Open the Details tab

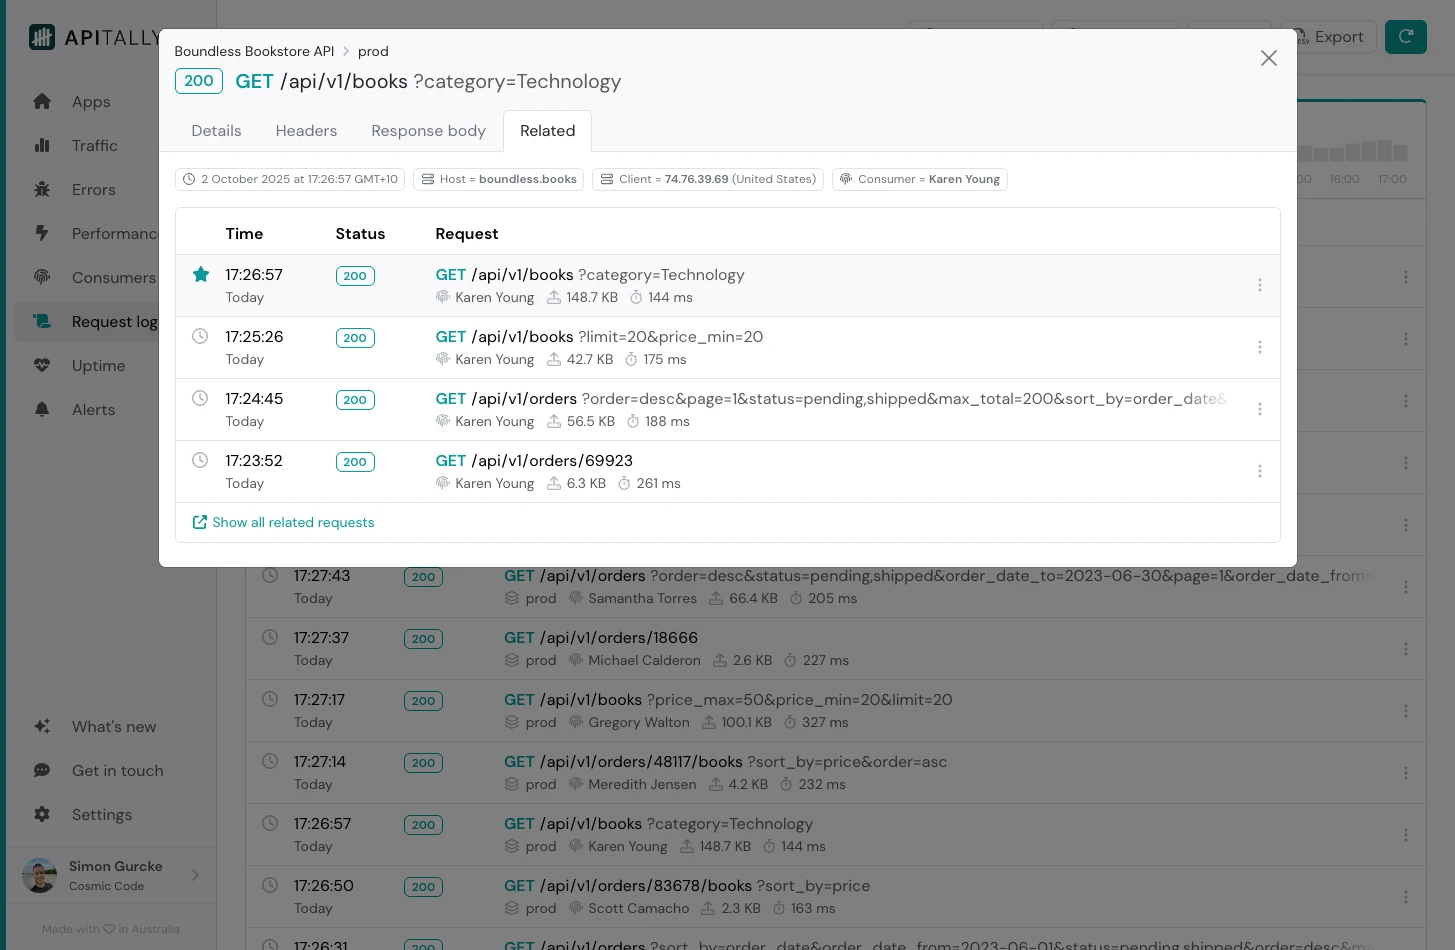pyautogui.click(x=216, y=131)
